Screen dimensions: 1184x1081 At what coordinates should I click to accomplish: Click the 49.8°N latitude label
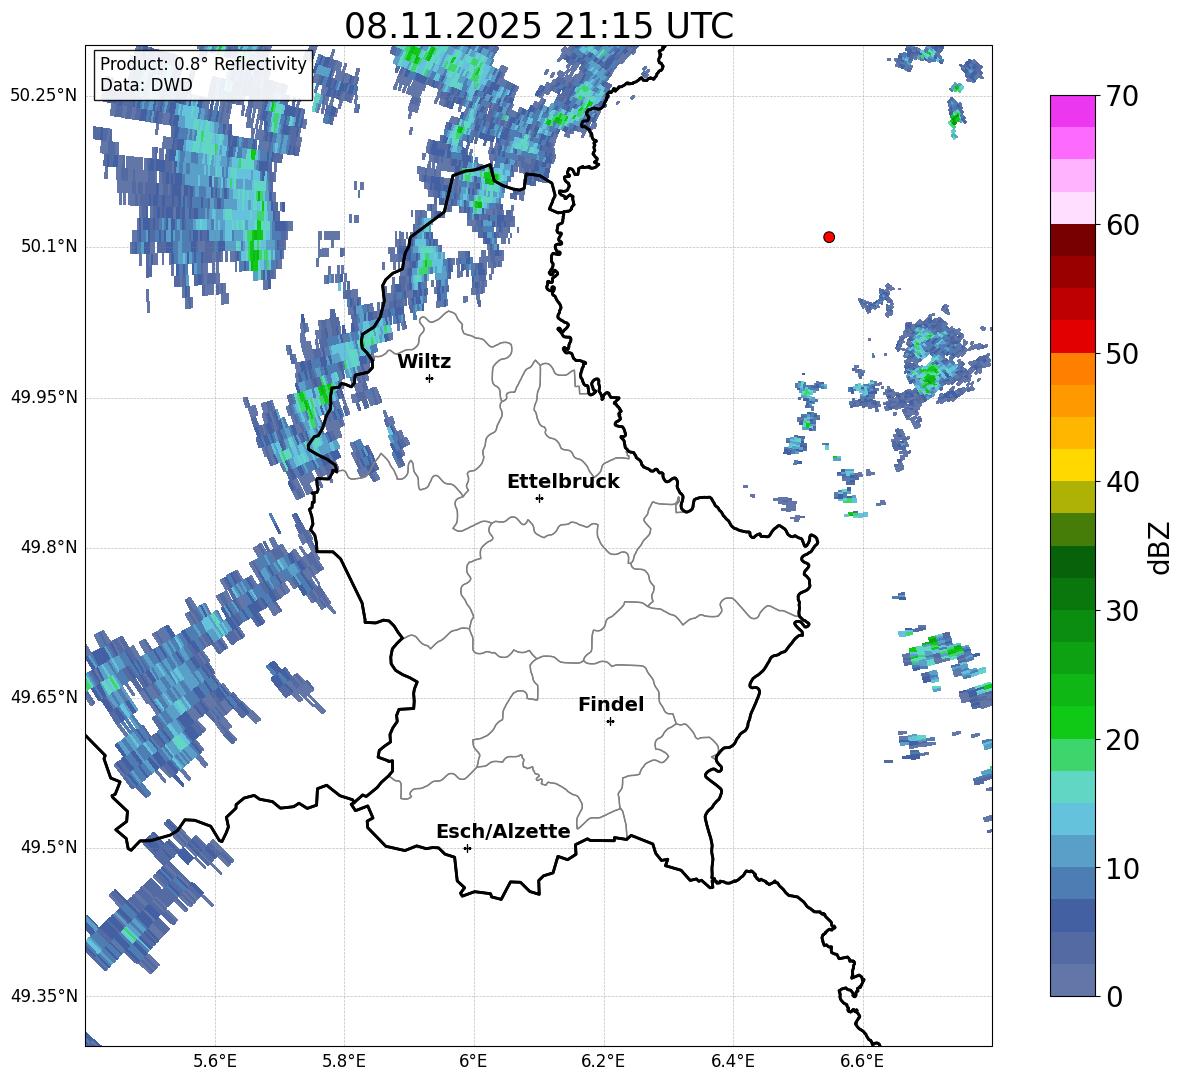point(49,547)
